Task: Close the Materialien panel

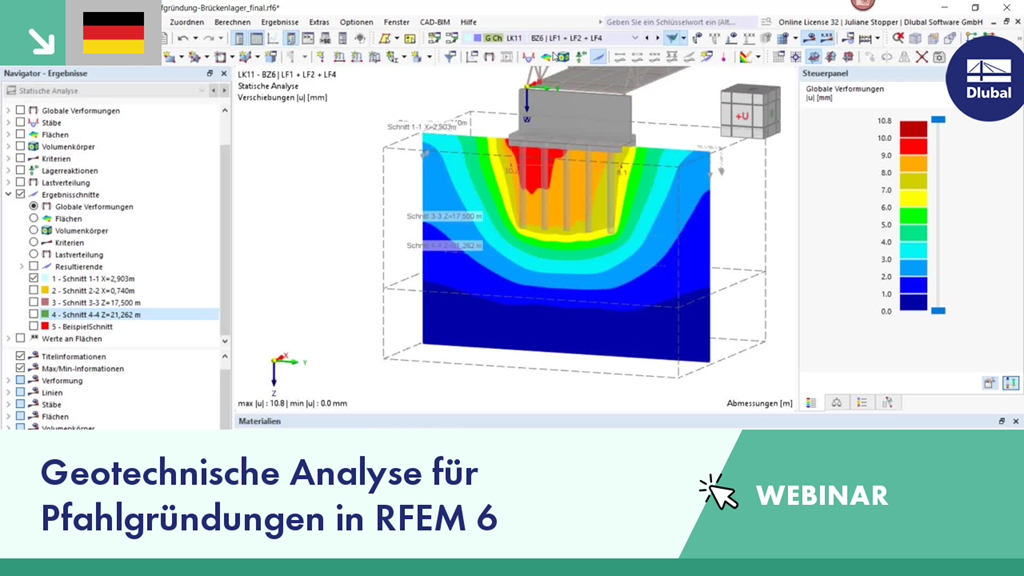Action: (x=1016, y=421)
